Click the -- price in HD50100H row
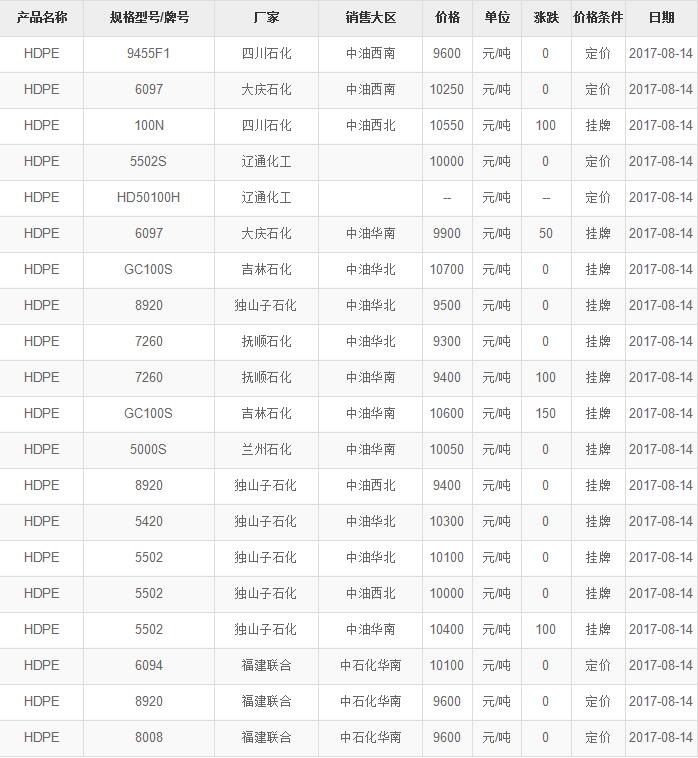Viewport: 698px width, 758px height. point(447,198)
